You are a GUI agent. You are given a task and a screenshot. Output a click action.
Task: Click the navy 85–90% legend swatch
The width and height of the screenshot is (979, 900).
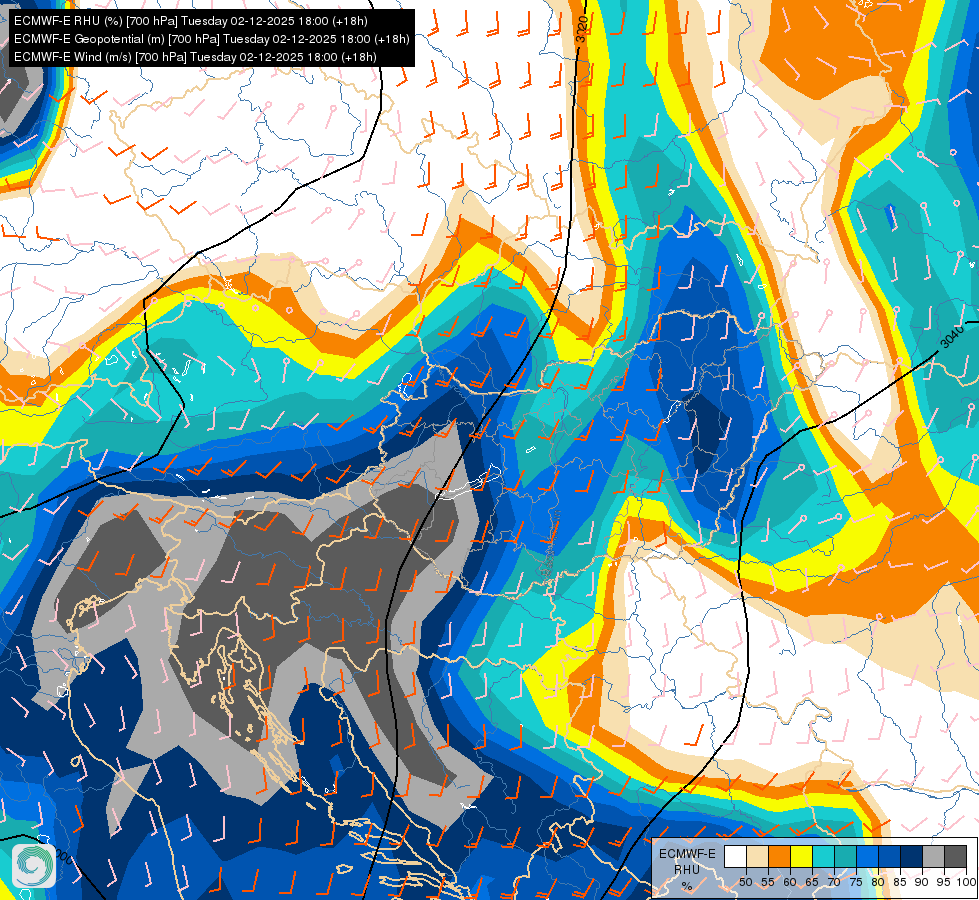[912, 856]
